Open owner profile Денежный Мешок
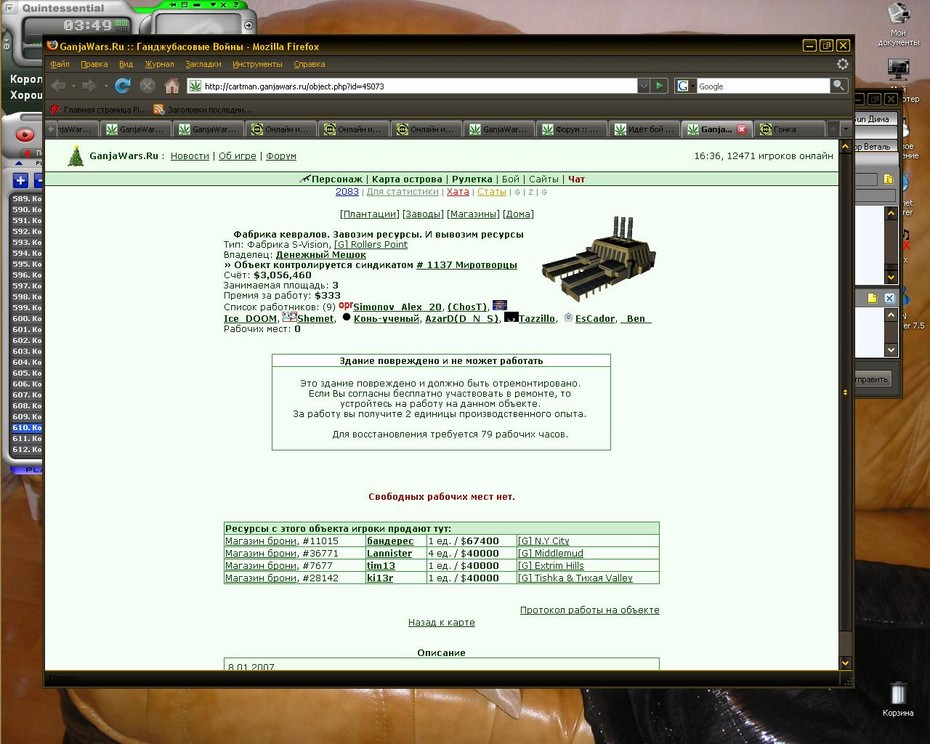 321,255
